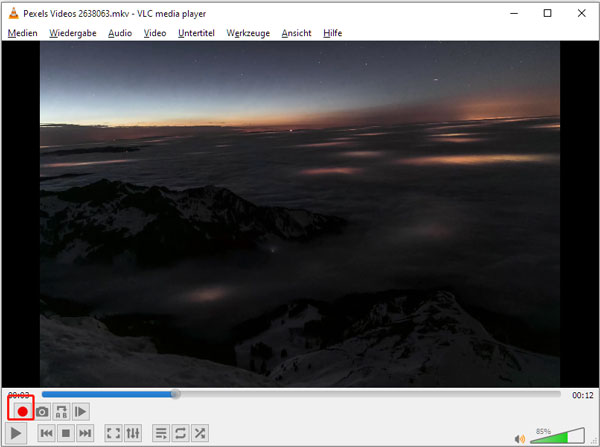Open extended settings equalizer icon

tap(133, 433)
